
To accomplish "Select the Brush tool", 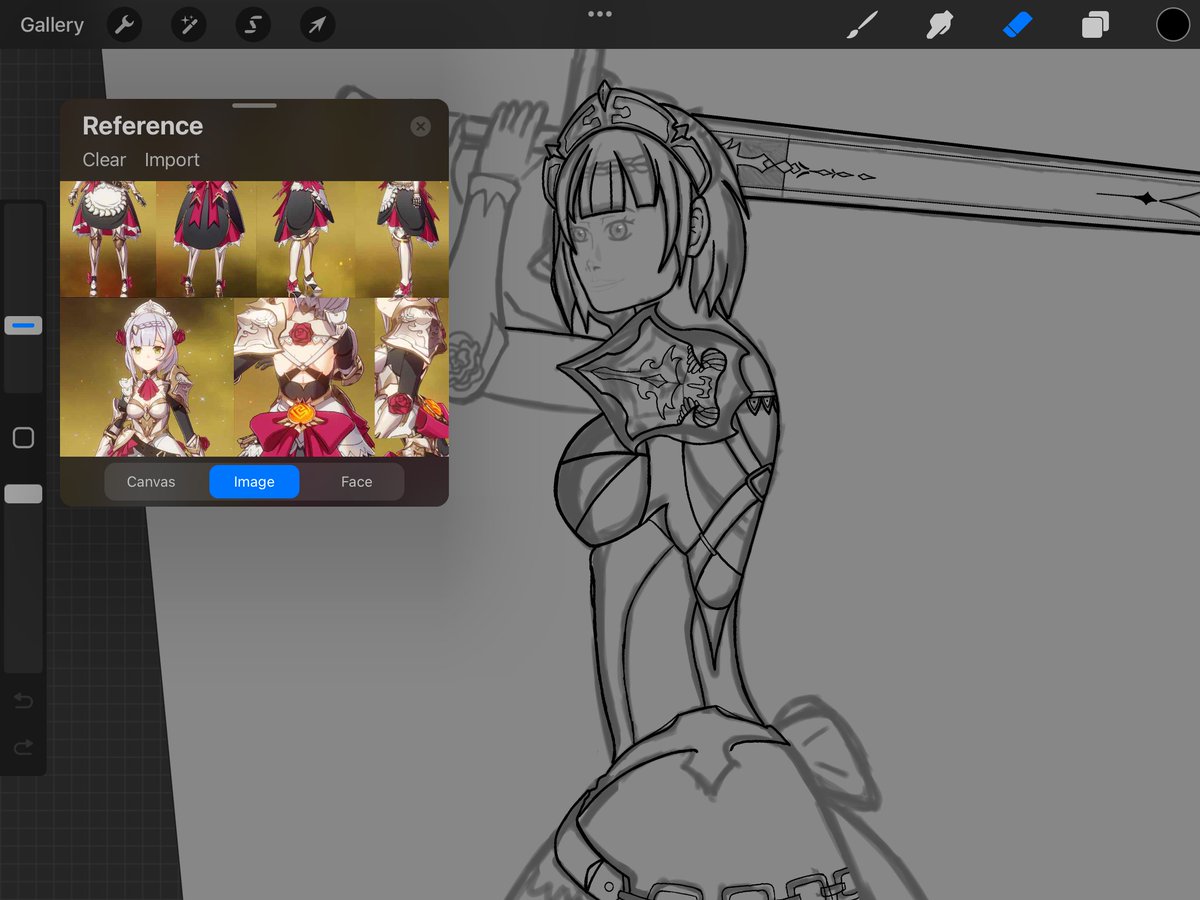I will click(862, 25).
